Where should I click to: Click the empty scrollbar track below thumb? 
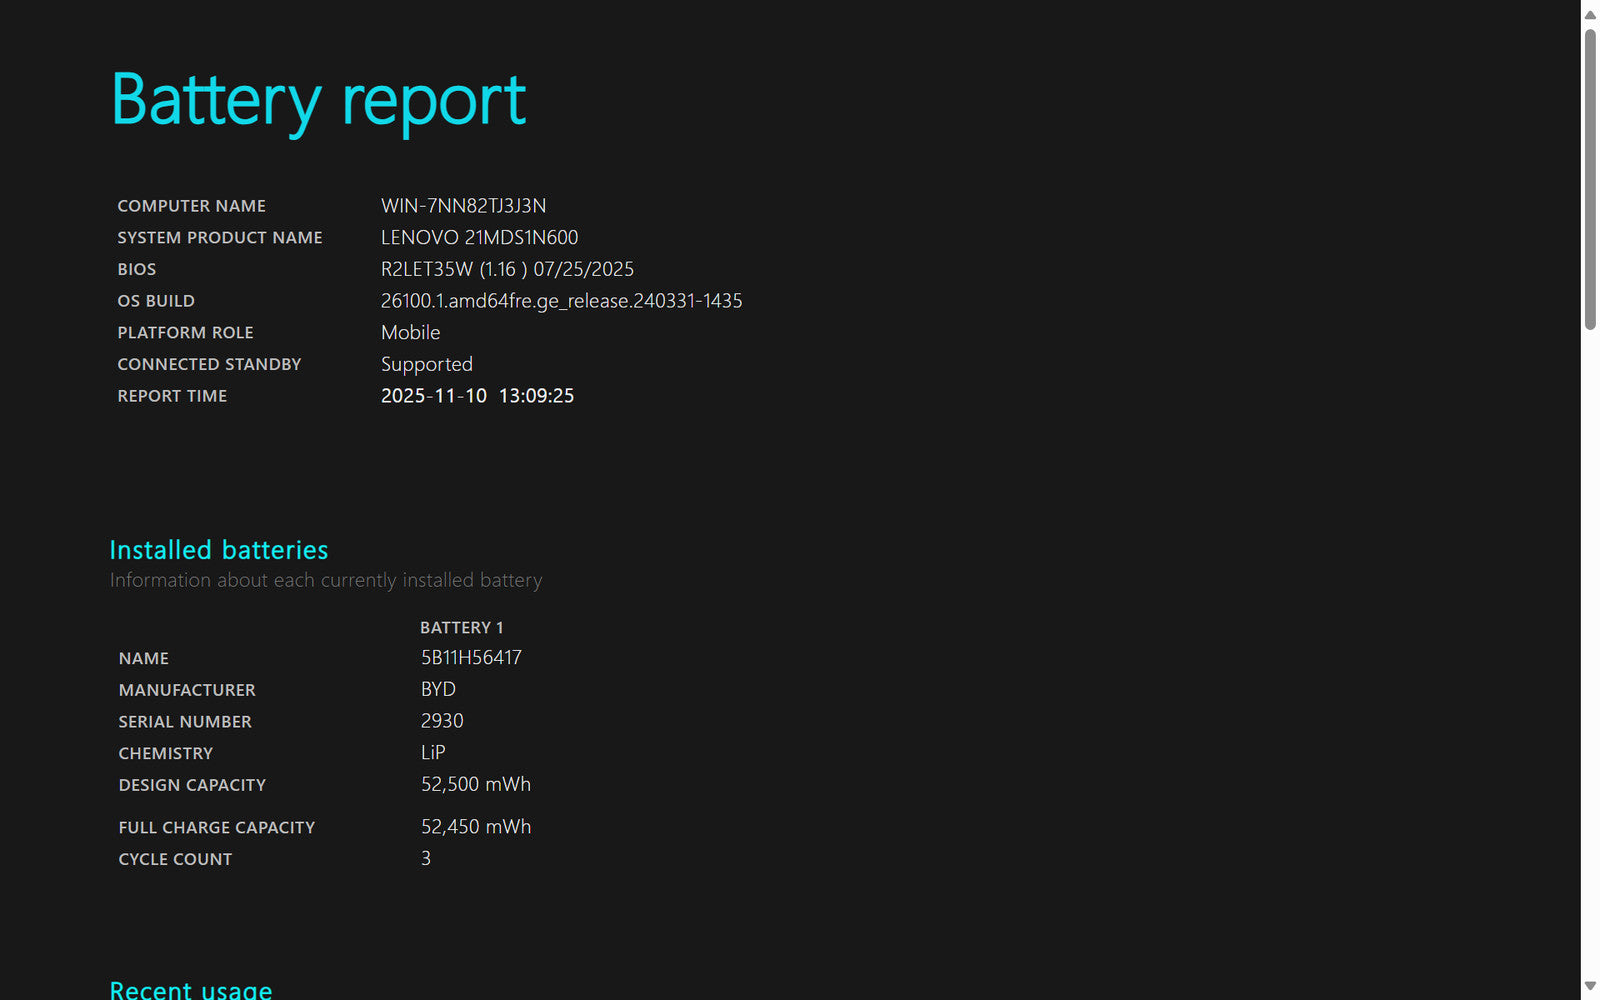tap(1590, 650)
